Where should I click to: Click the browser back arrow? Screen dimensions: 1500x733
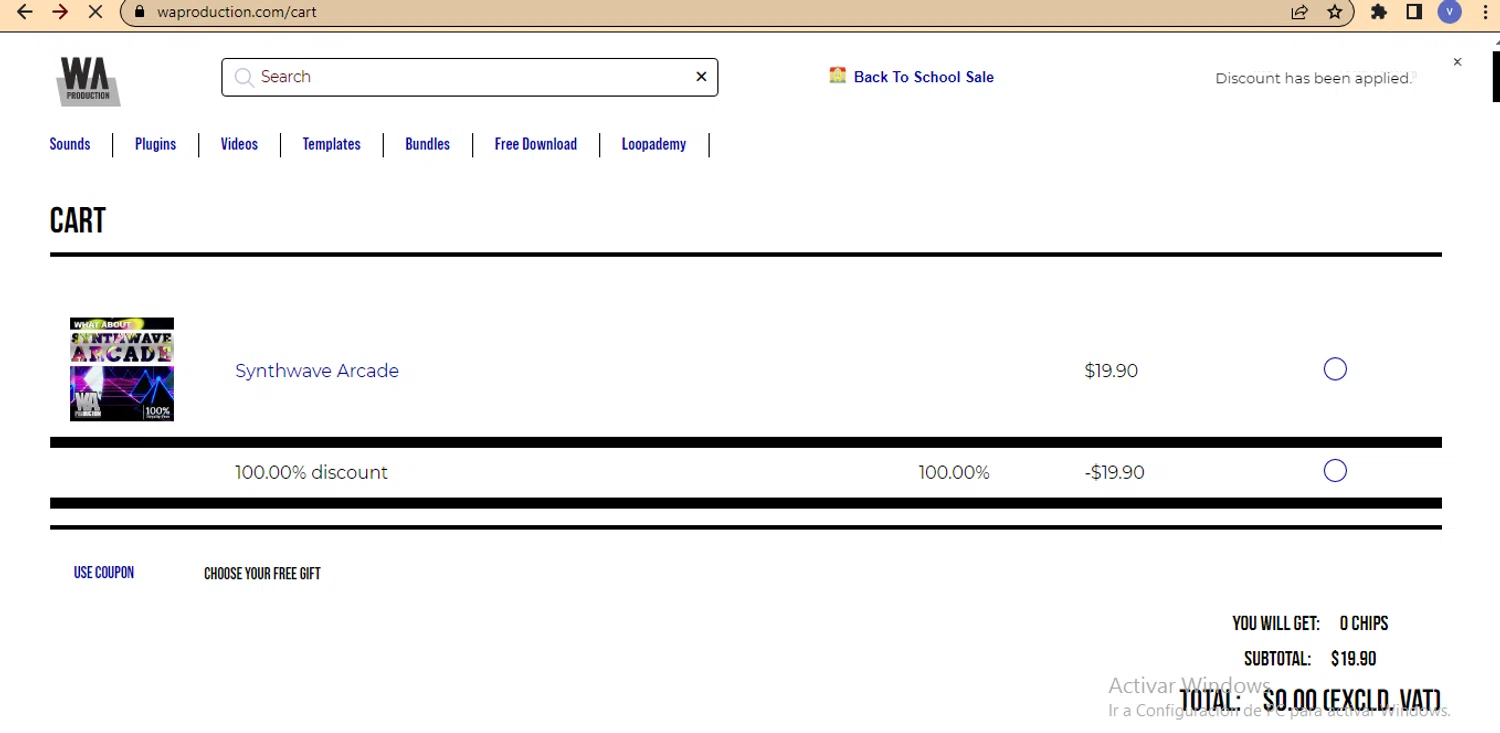(25, 12)
